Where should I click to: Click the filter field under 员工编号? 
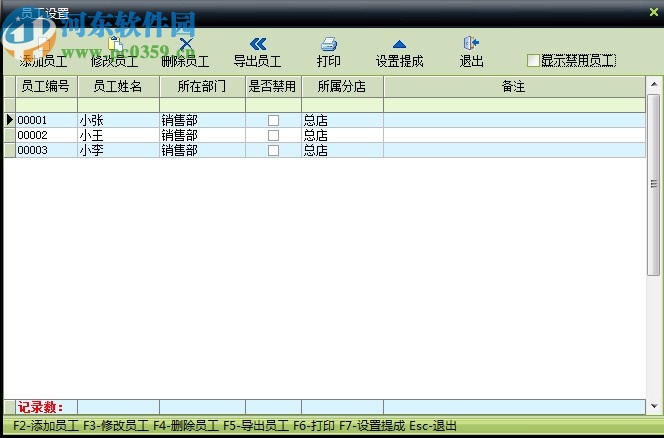(x=46, y=105)
